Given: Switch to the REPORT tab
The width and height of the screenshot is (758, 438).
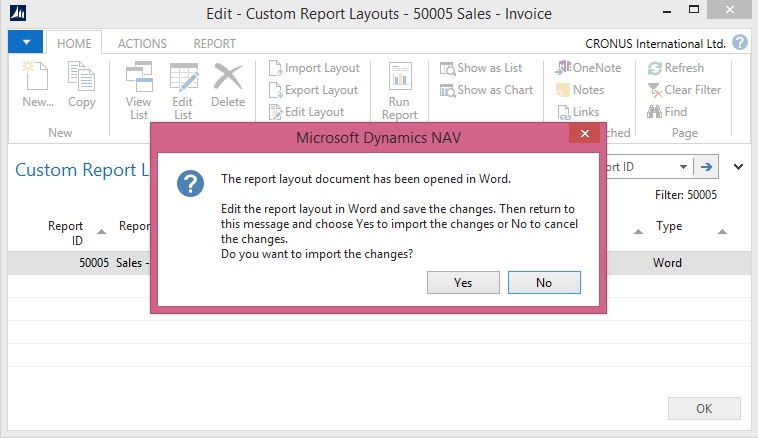Looking at the screenshot, I should (x=215, y=44).
